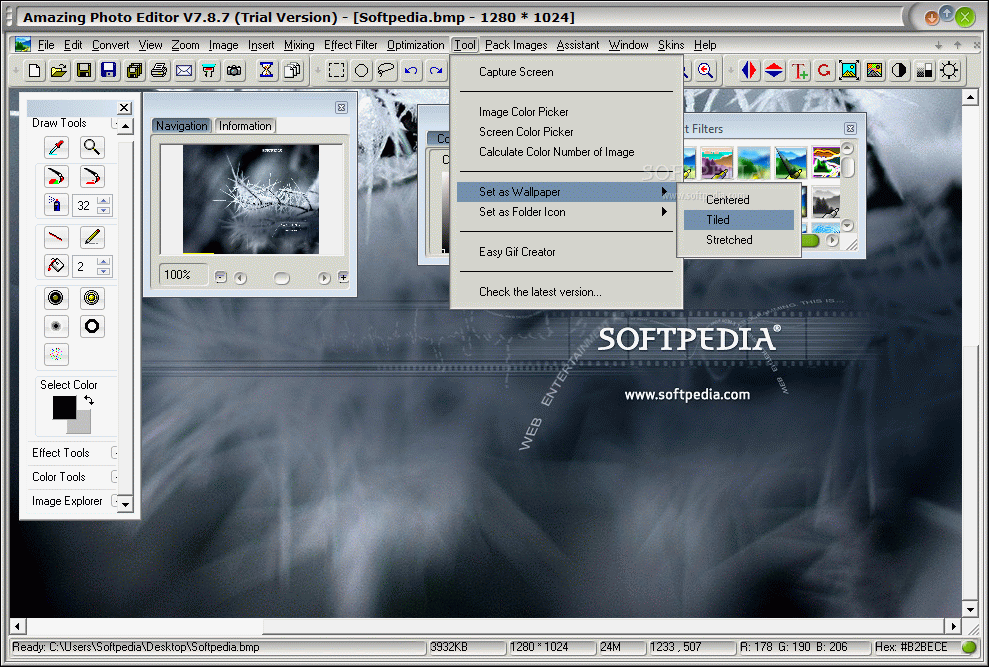
Task: Click the navigation zoom slider thumb
Action: (x=281, y=278)
